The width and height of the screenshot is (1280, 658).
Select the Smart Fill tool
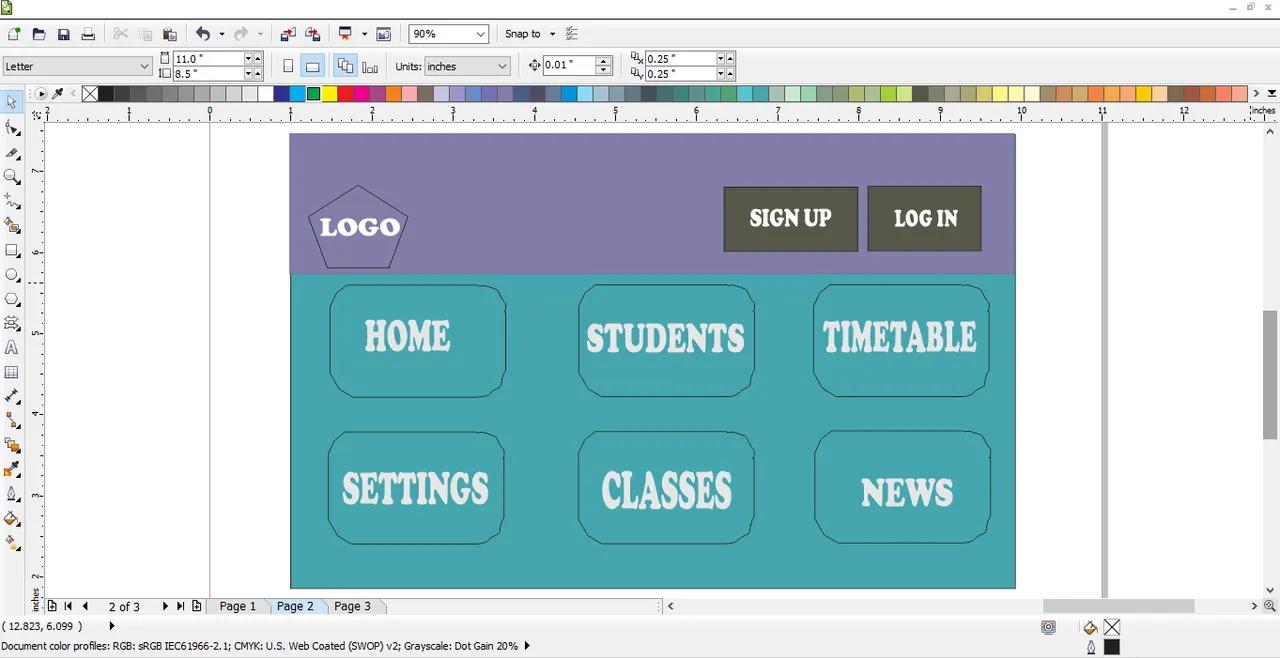12,226
